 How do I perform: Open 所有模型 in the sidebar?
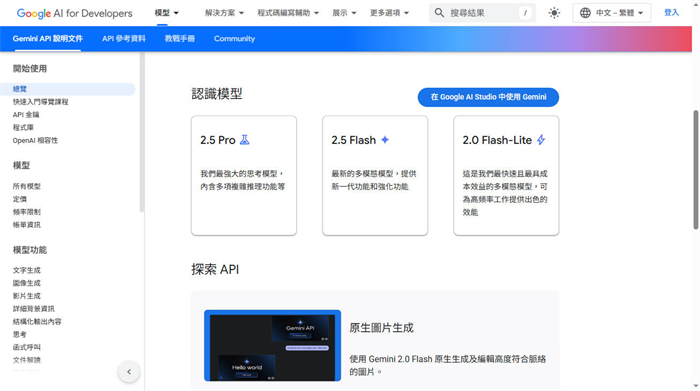click(27, 186)
